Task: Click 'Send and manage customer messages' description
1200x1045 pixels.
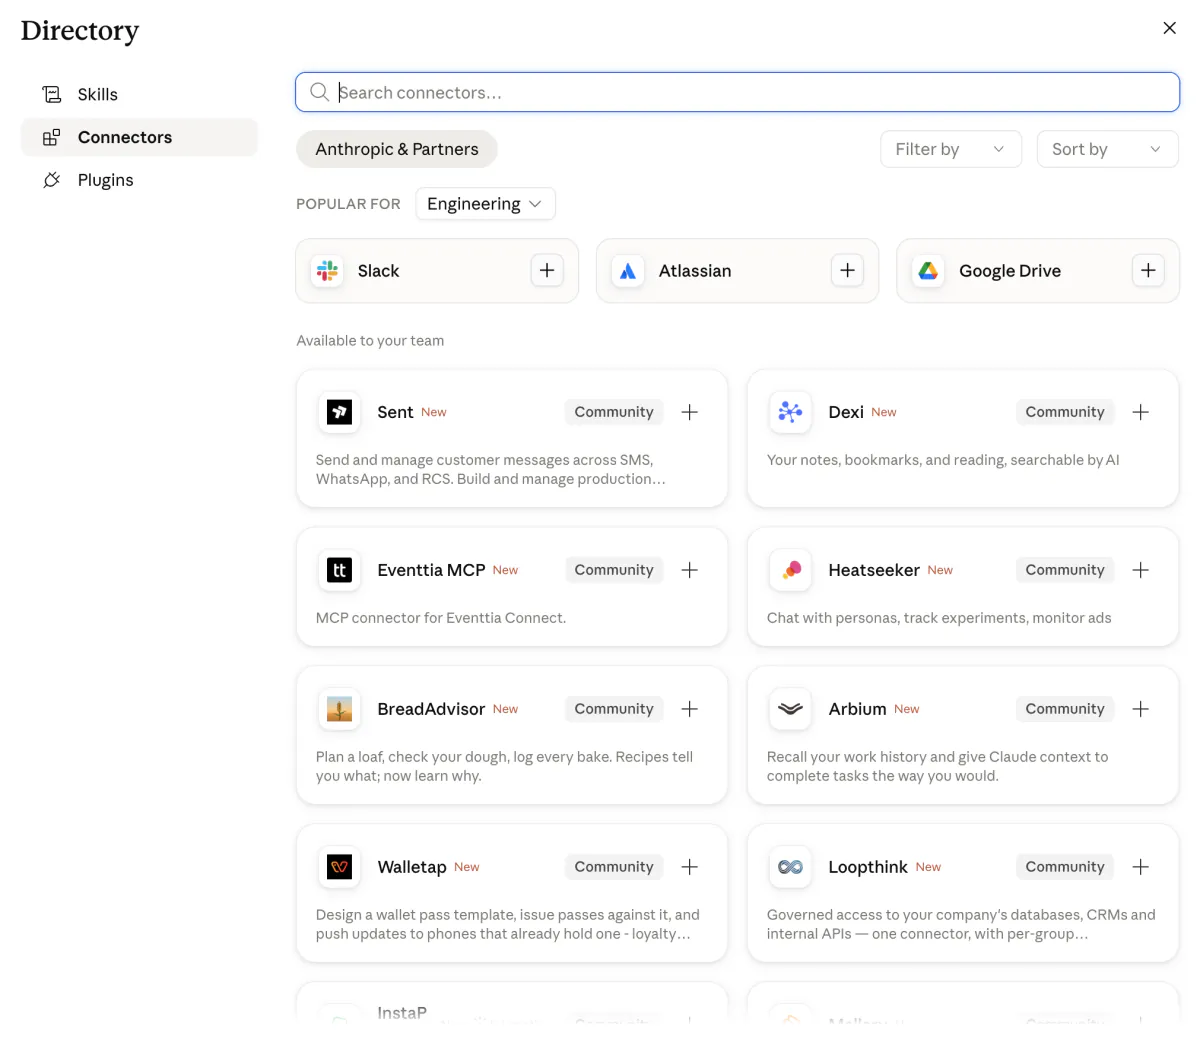Action: [x=490, y=469]
